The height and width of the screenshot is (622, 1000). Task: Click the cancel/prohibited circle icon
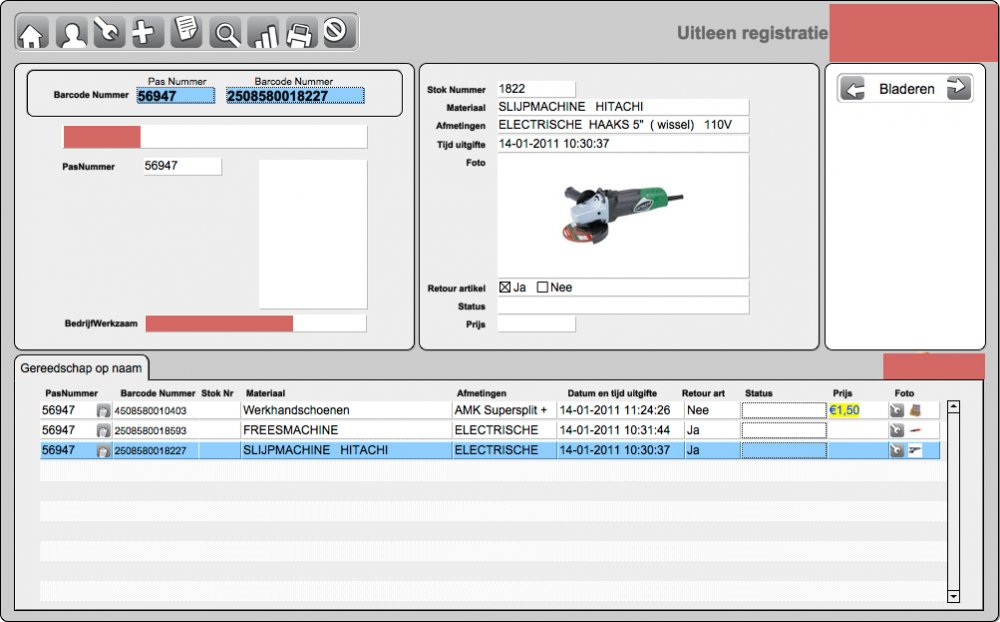(337, 31)
